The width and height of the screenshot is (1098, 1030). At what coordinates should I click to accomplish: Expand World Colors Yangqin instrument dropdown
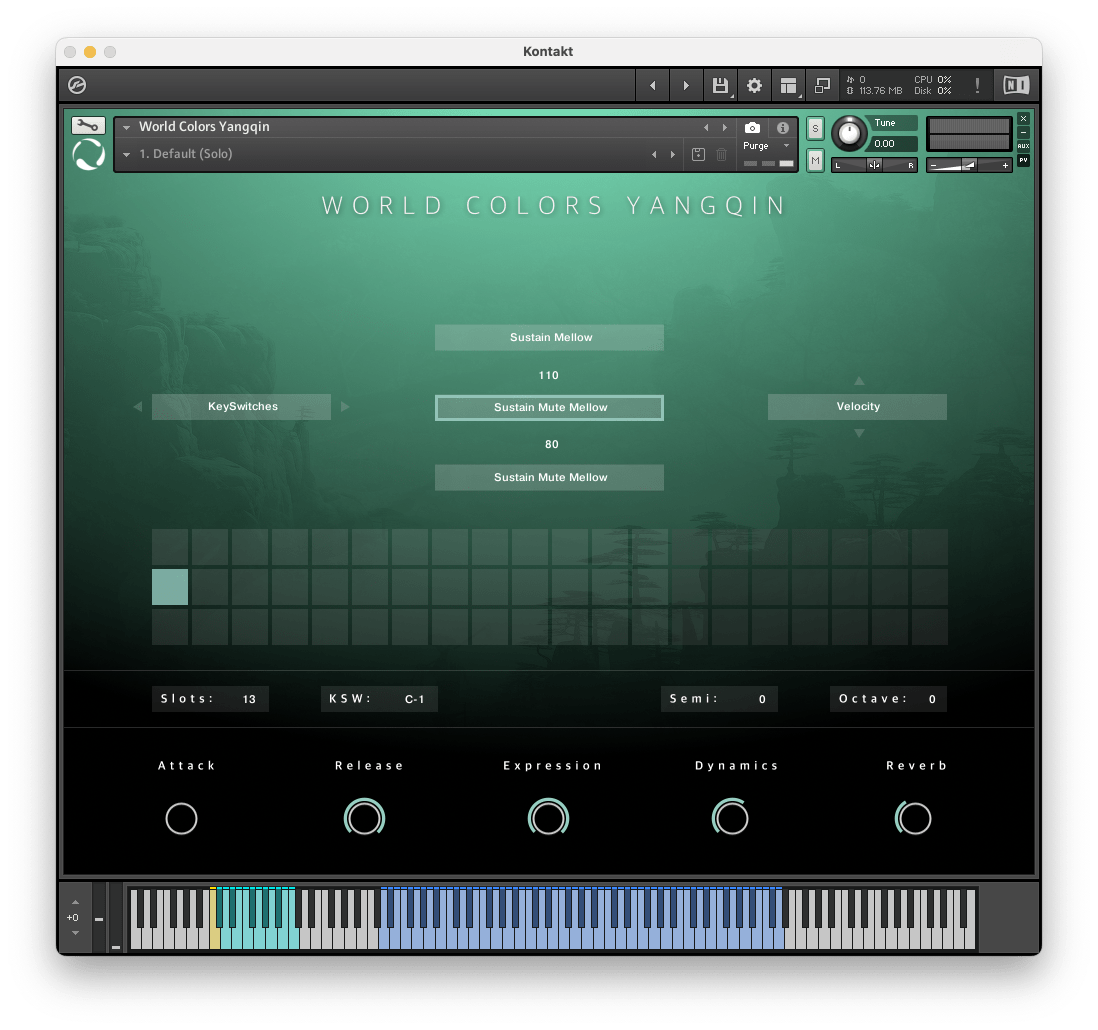[127, 127]
